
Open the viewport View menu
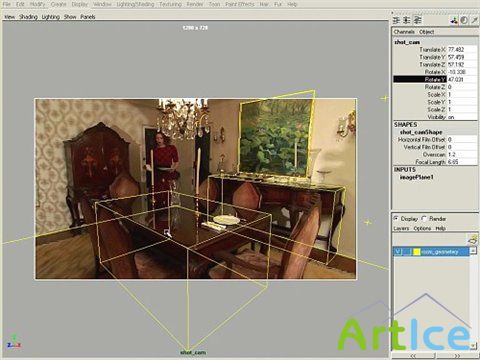point(9,17)
